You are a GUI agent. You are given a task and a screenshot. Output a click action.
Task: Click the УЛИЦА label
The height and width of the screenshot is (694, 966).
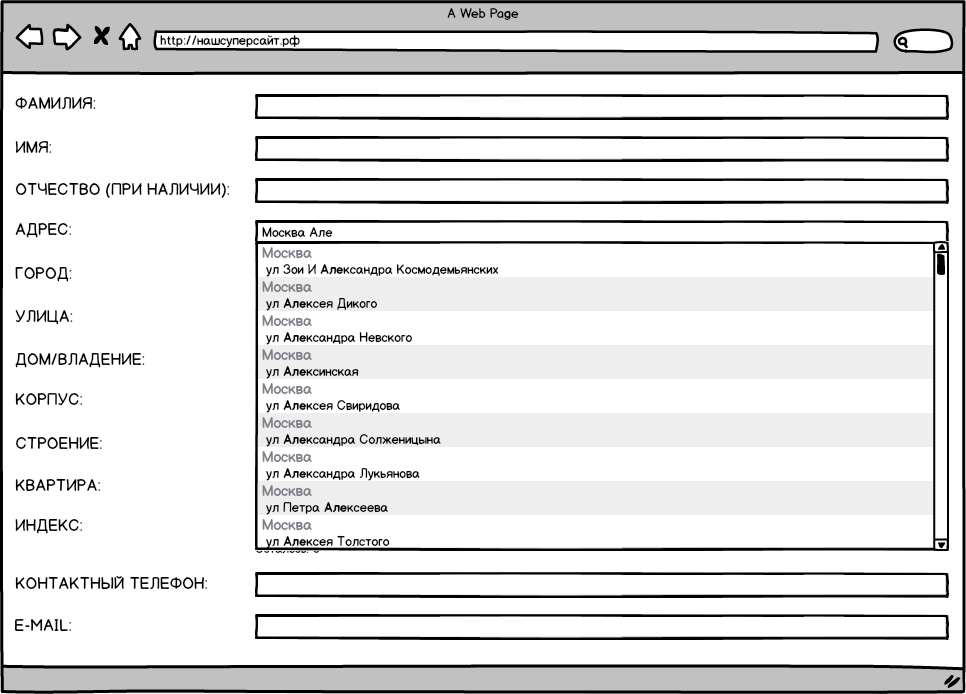point(44,317)
